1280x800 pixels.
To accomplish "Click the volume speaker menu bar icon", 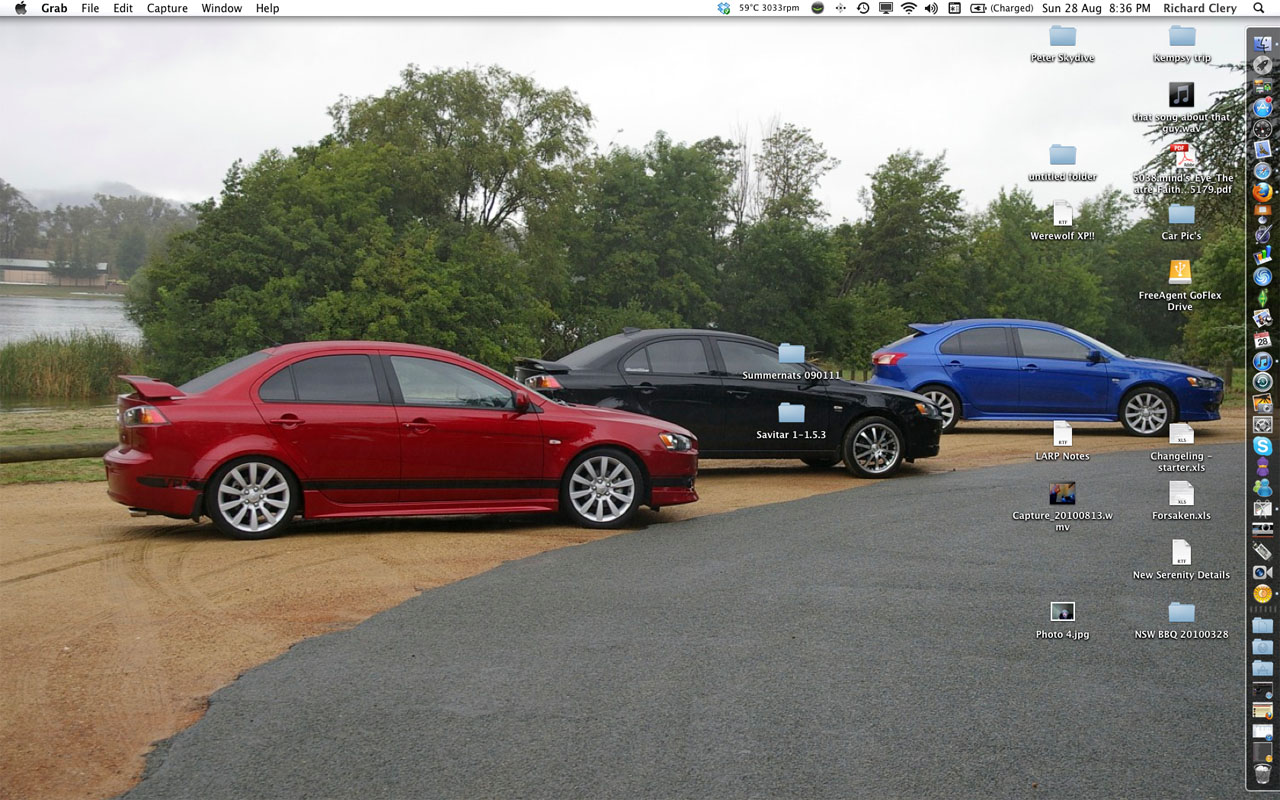I will click(x=931, y=8).
